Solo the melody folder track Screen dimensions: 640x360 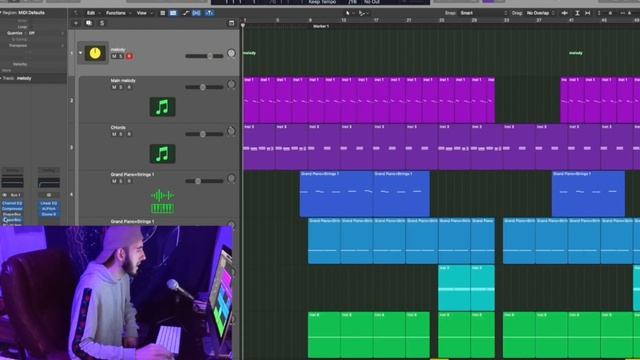click(x=121, y=56)
